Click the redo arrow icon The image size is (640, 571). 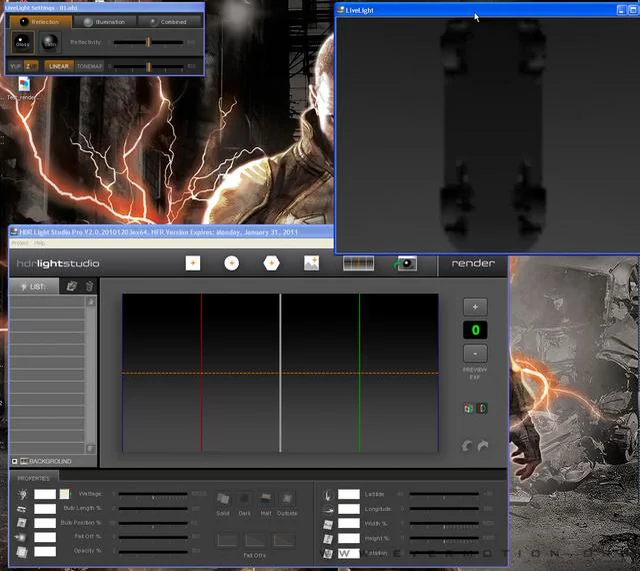(x=483, y=446)
